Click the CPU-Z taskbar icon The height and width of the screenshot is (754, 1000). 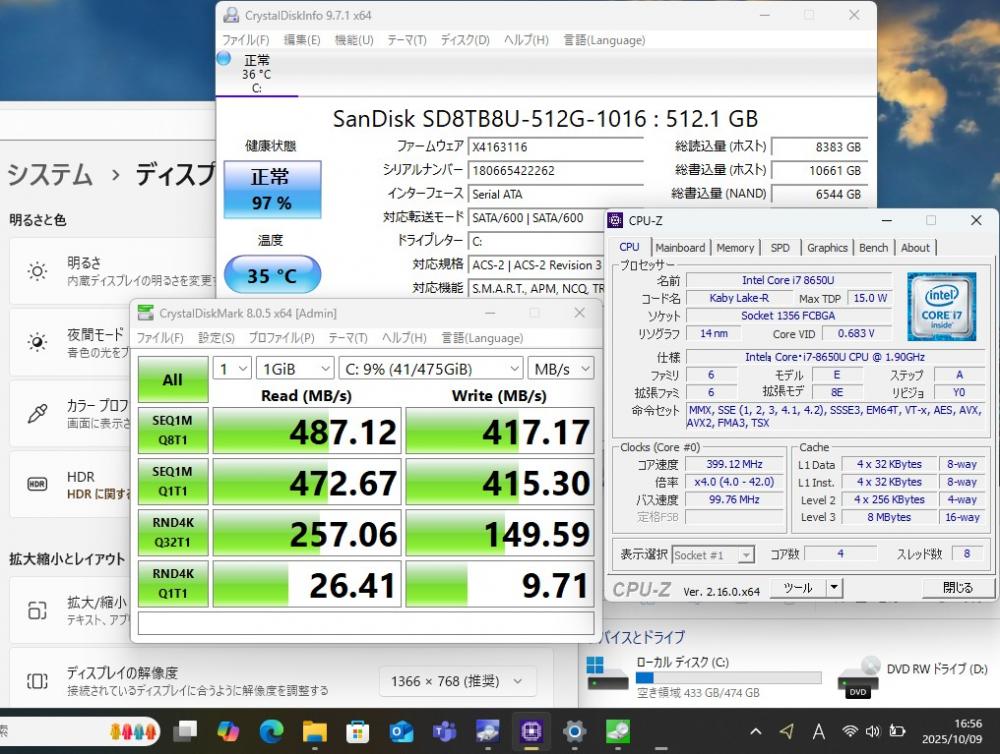coord(531,732)
